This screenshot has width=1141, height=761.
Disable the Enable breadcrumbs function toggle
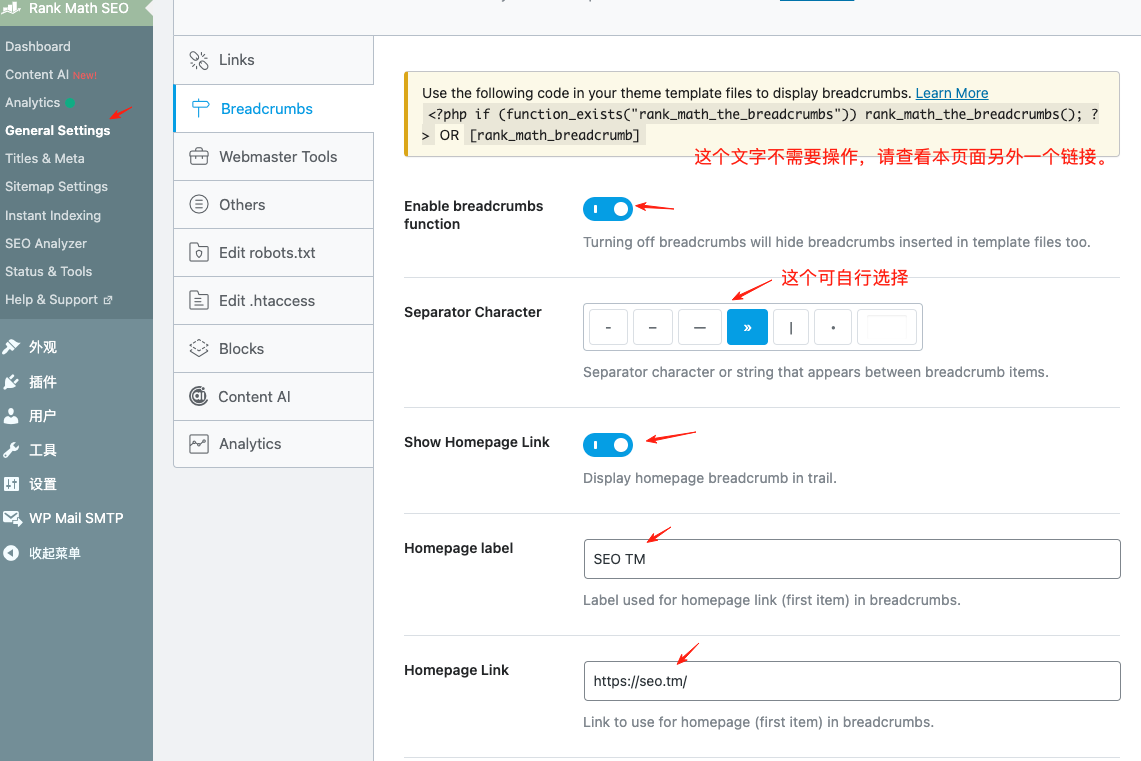(x=608, y=209)
